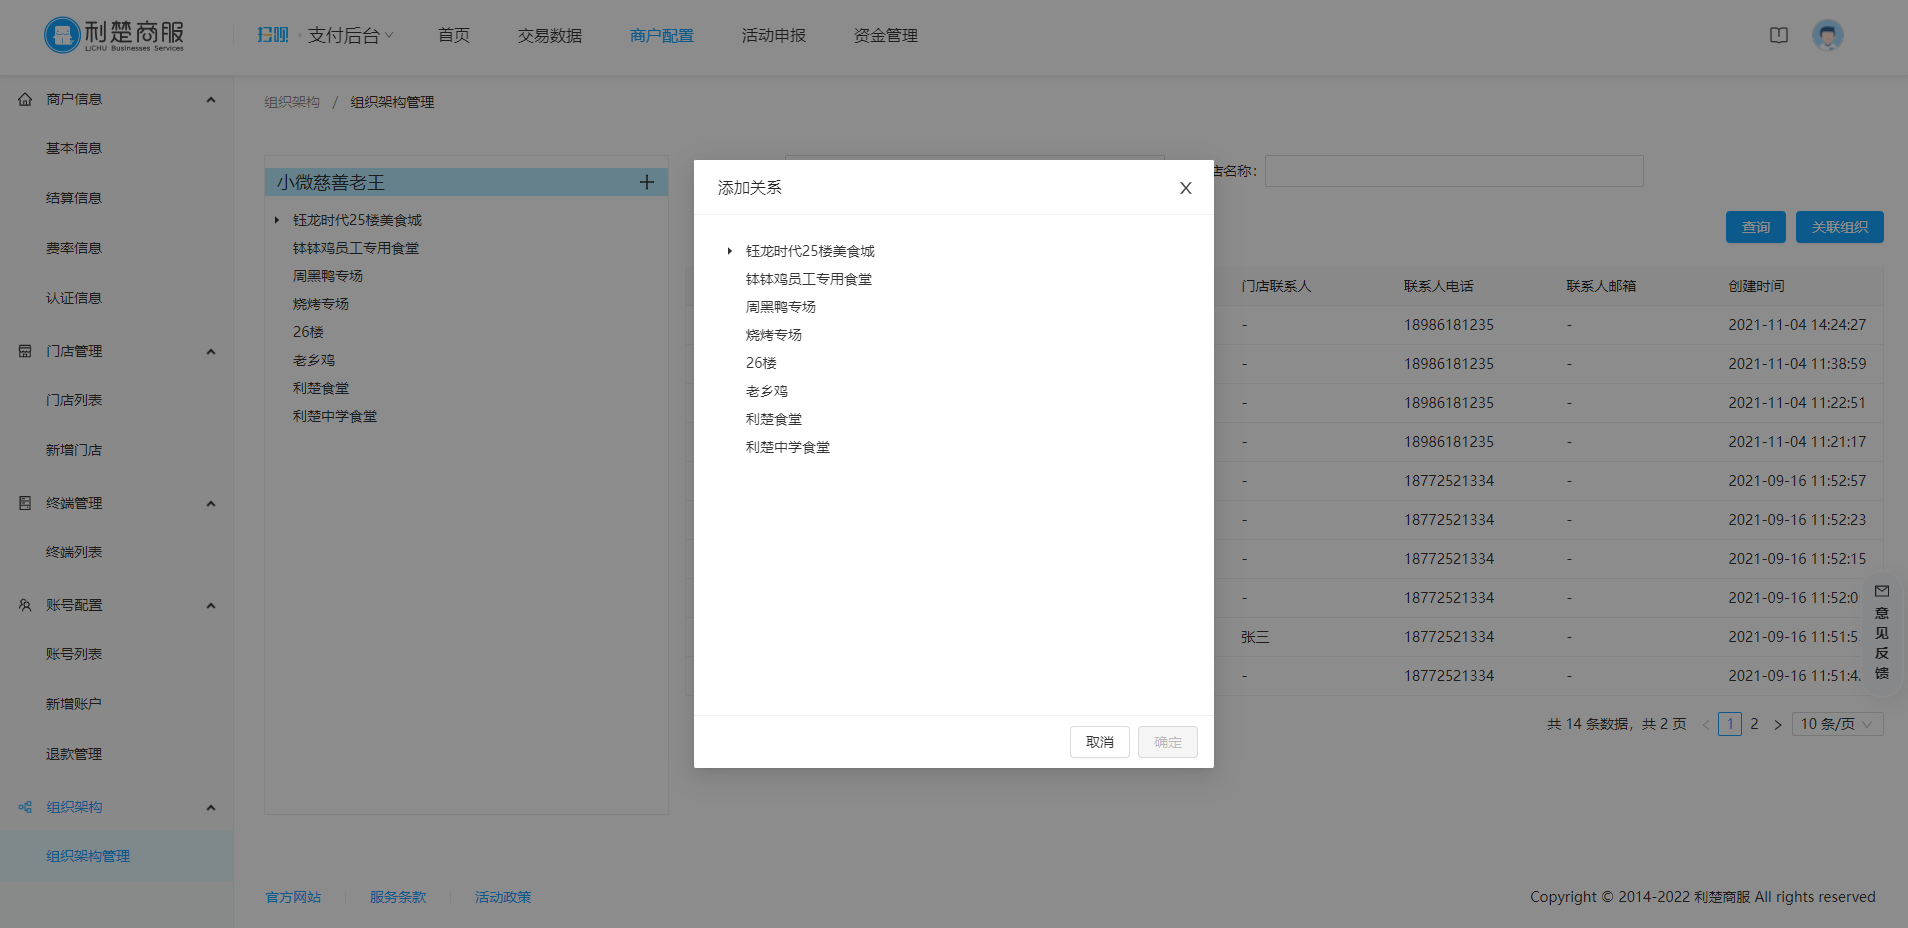Open the 10 条/页 page size dropdown
1908x928 pixels.
(x=1838, y=724)
